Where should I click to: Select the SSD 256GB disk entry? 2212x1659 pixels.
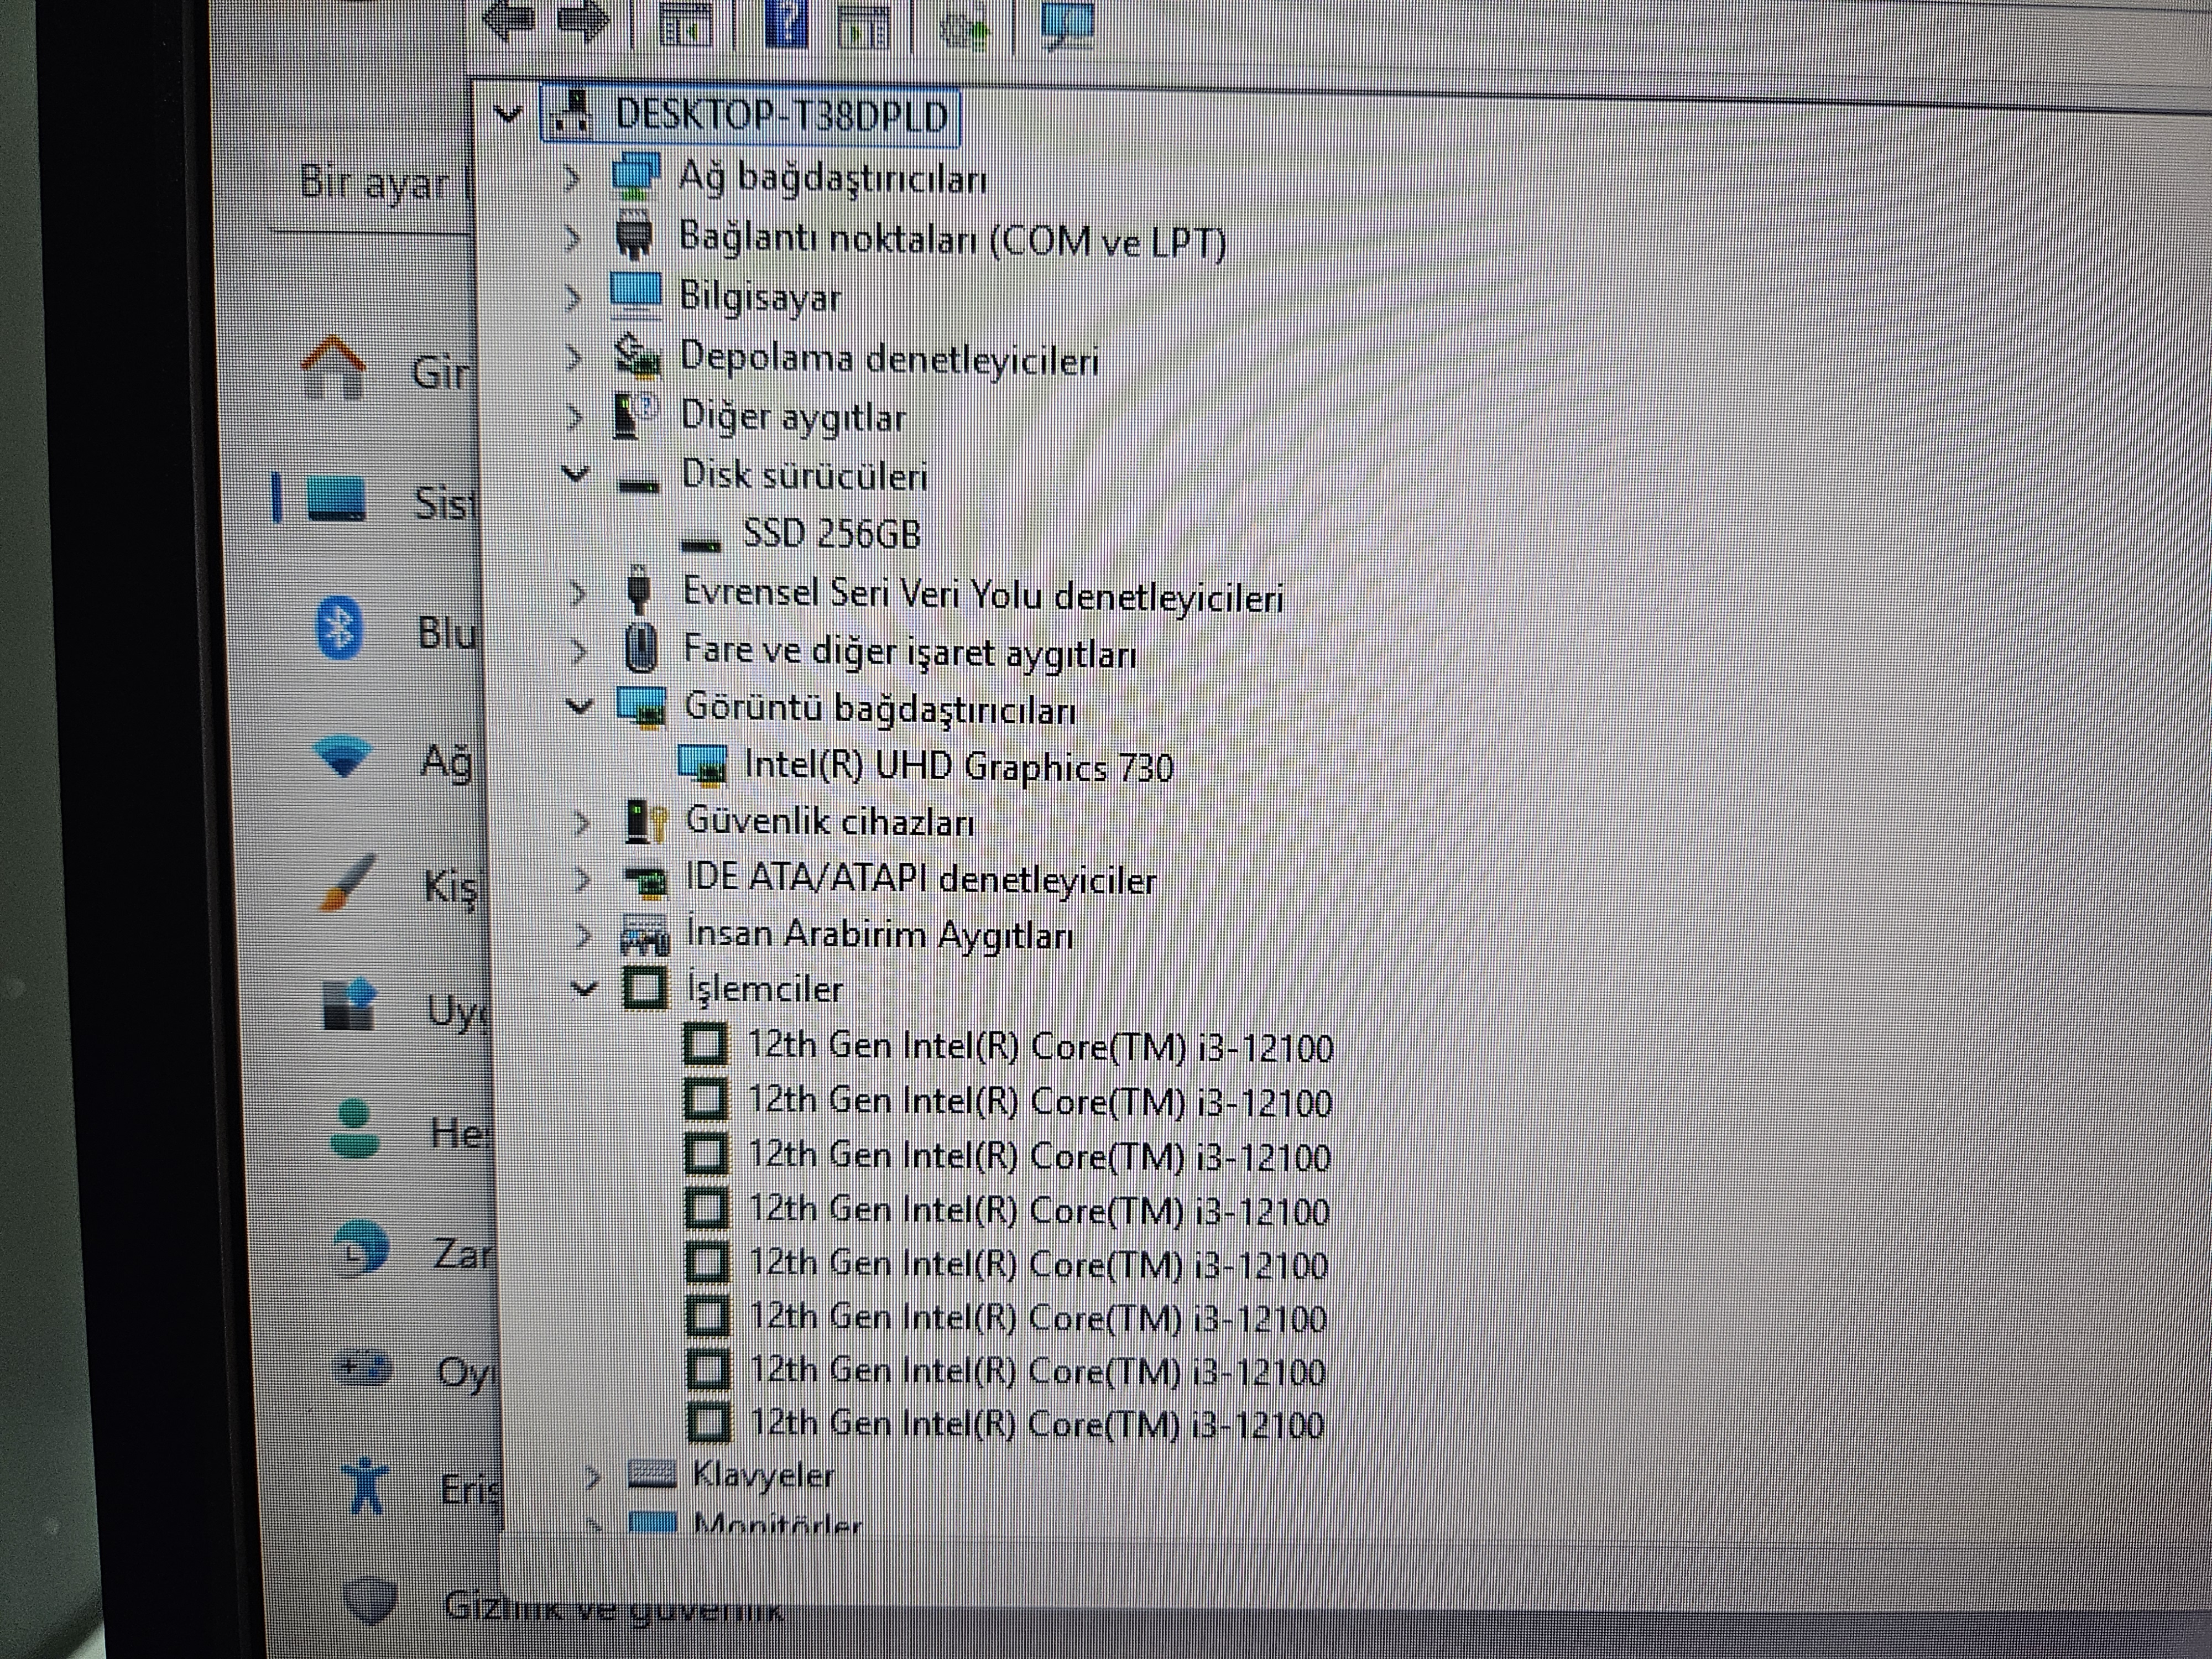(x=831, y=535)
